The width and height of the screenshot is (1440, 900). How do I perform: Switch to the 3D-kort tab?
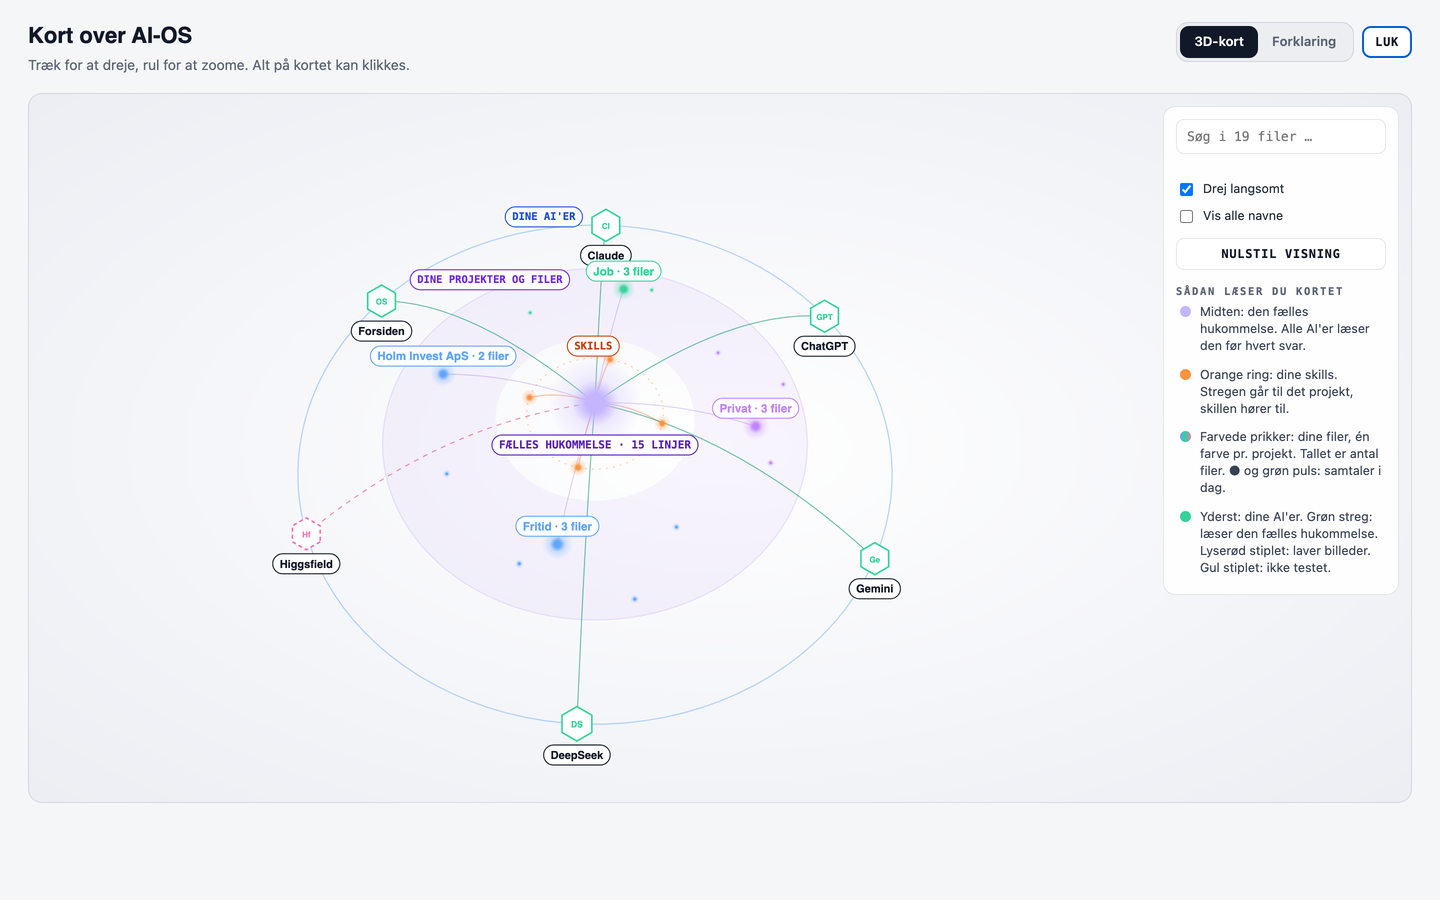[1219, 42]
